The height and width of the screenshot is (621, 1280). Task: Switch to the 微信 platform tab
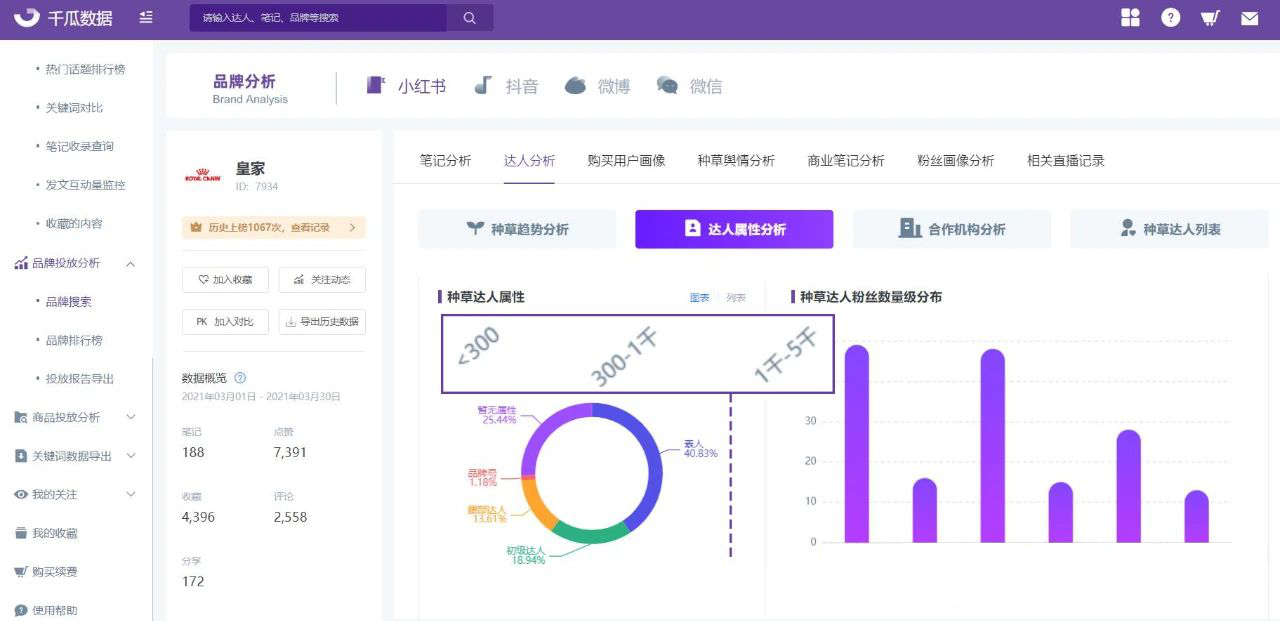click(x=689, y=86)
